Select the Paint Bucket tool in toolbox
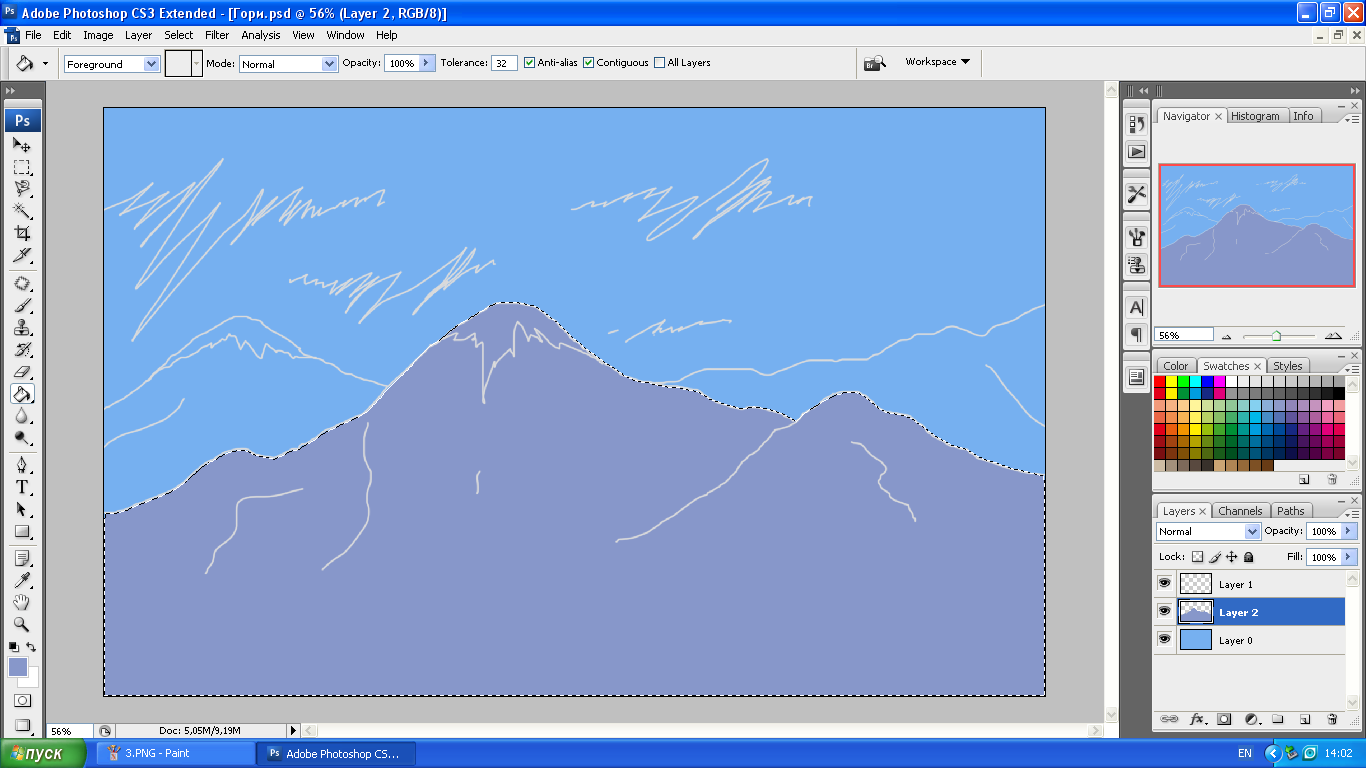 [x=22, y=394]
